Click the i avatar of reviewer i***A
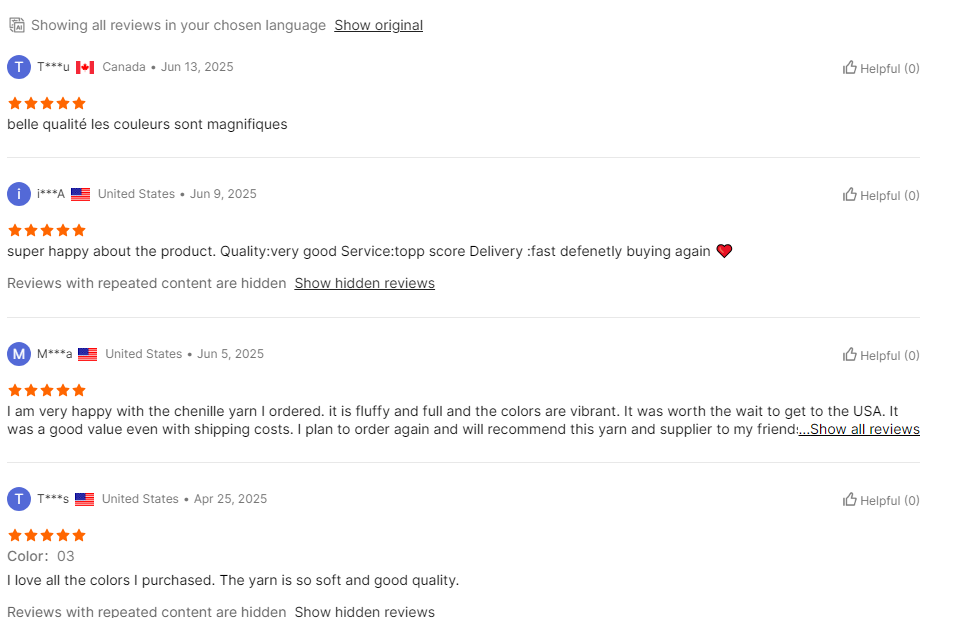 point(19,194)
